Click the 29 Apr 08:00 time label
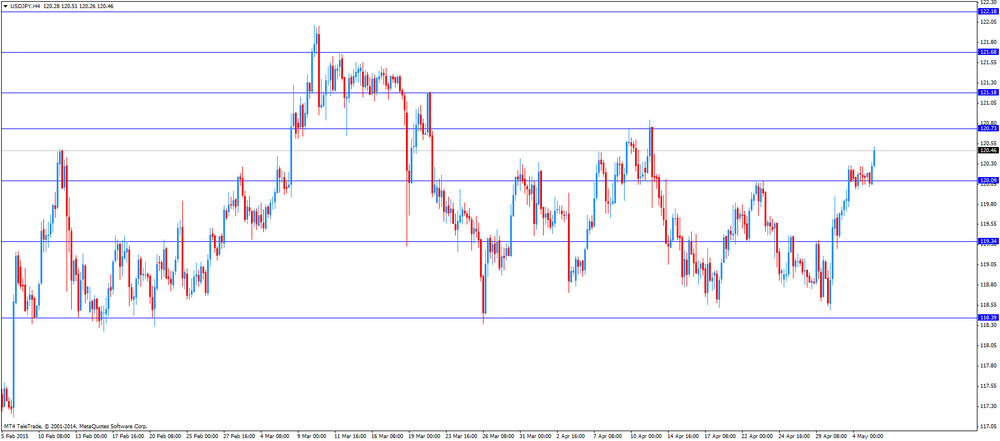Screen dimensions: 1000x441 [831, 437]
